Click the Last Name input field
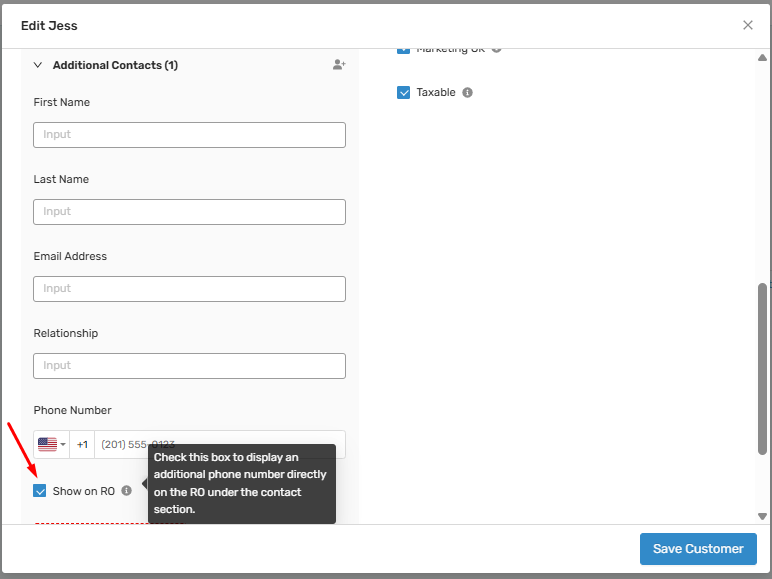 pyautogui.click(x=189, y=212)
